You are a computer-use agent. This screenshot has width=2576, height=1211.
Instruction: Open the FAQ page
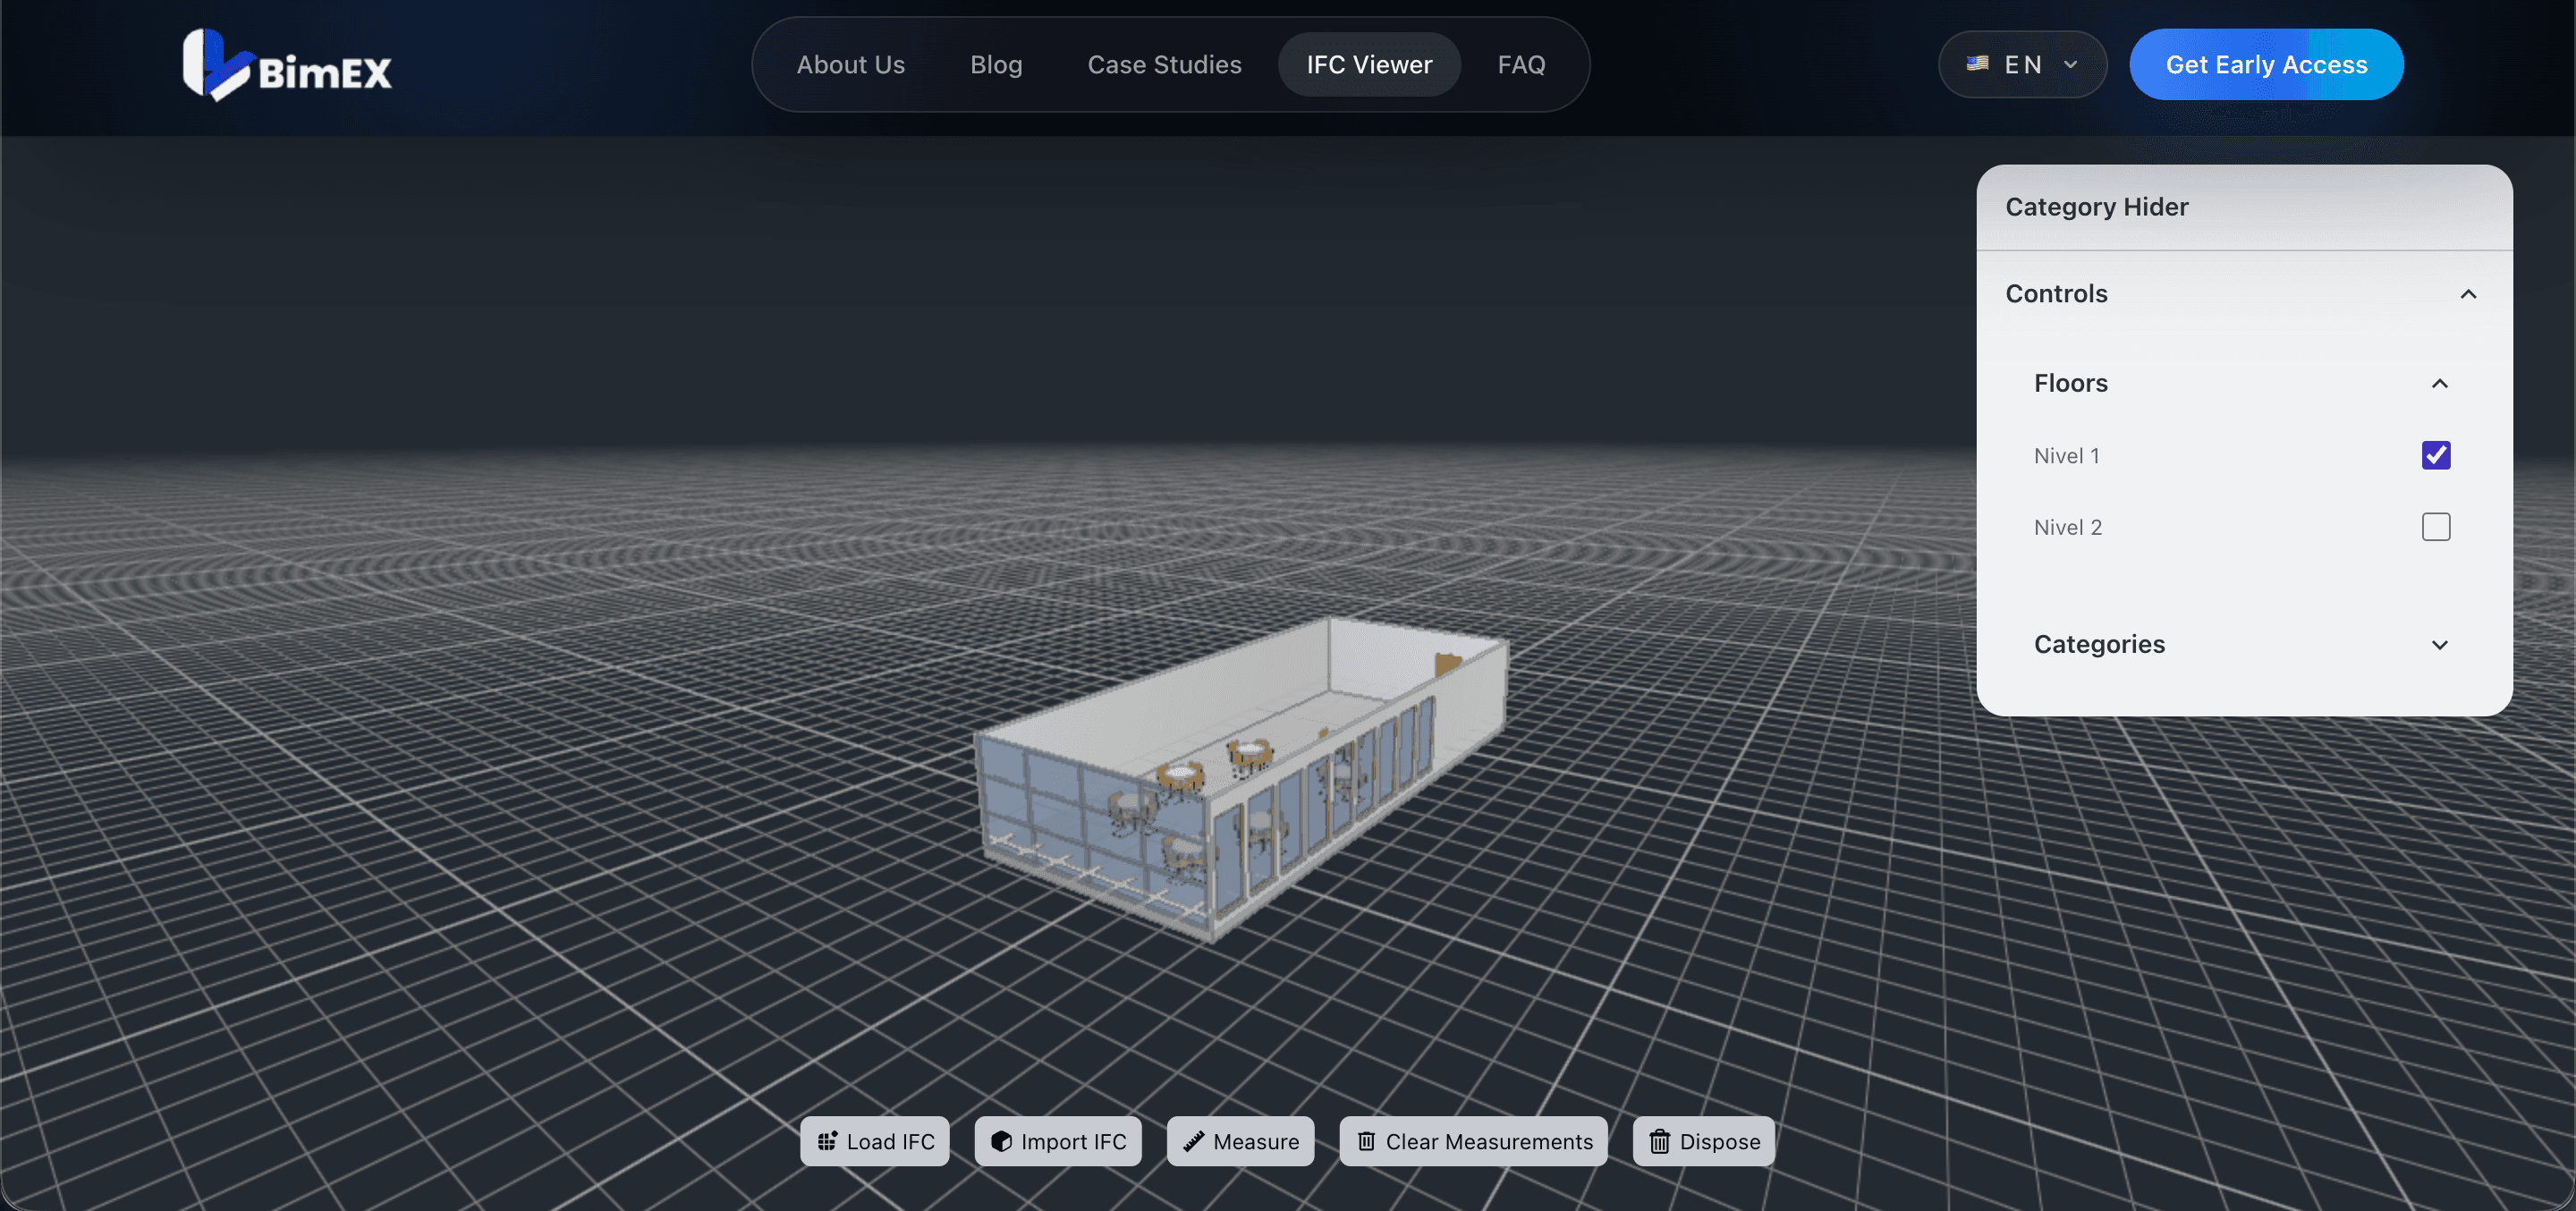[x=1521, y=64]
